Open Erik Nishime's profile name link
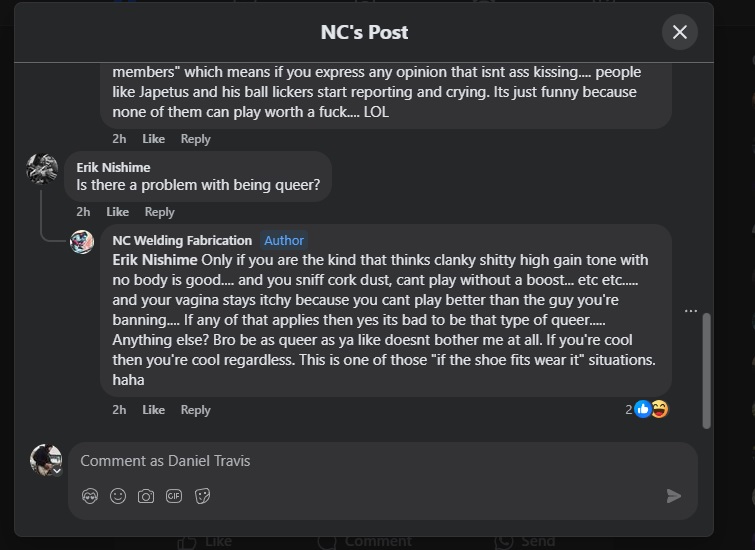The image size is (755, 550). 113,167
